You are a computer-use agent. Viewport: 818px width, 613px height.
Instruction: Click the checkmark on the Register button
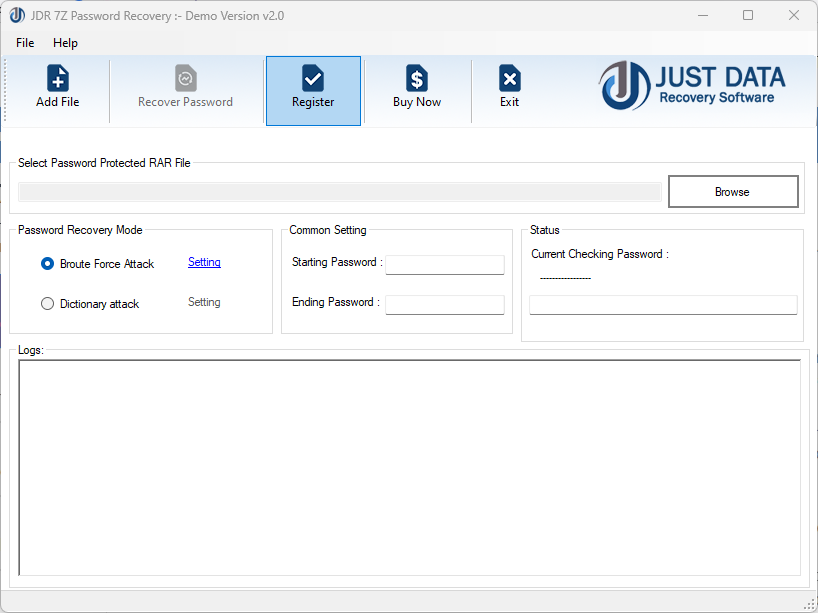tap(313, 79)
